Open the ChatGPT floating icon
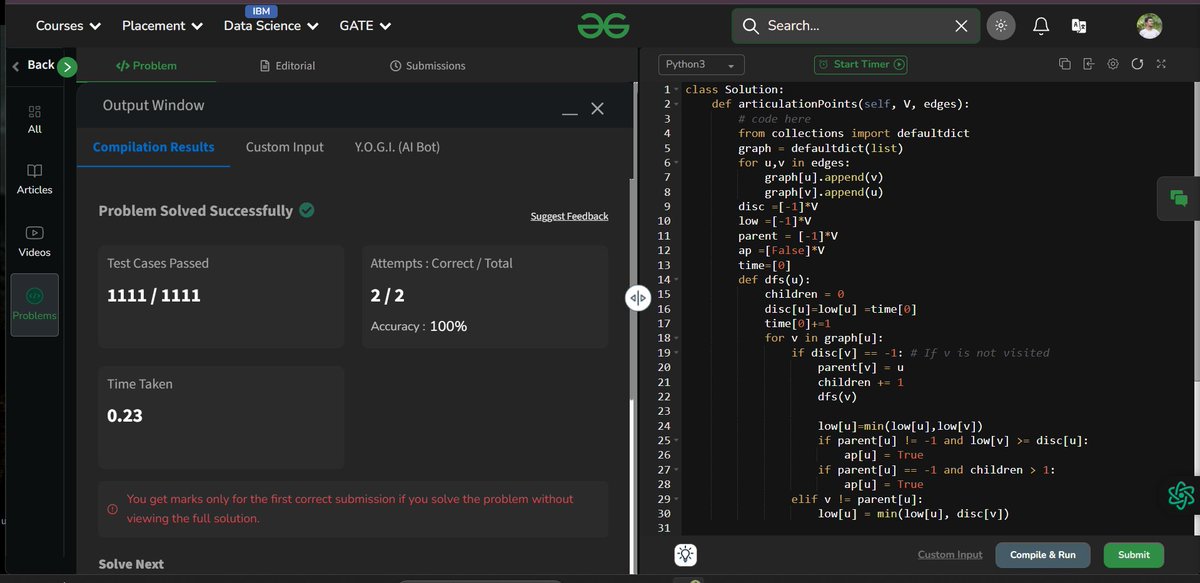The height and width of the screenshot is (583, 1200). pyautogui.click(x=1182, y=494)
